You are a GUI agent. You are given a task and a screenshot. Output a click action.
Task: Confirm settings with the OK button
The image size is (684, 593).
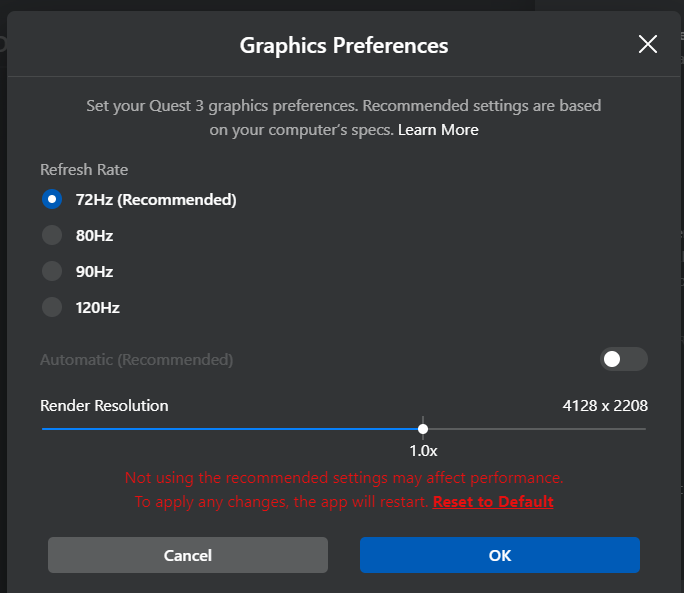(x=500, y=555)
